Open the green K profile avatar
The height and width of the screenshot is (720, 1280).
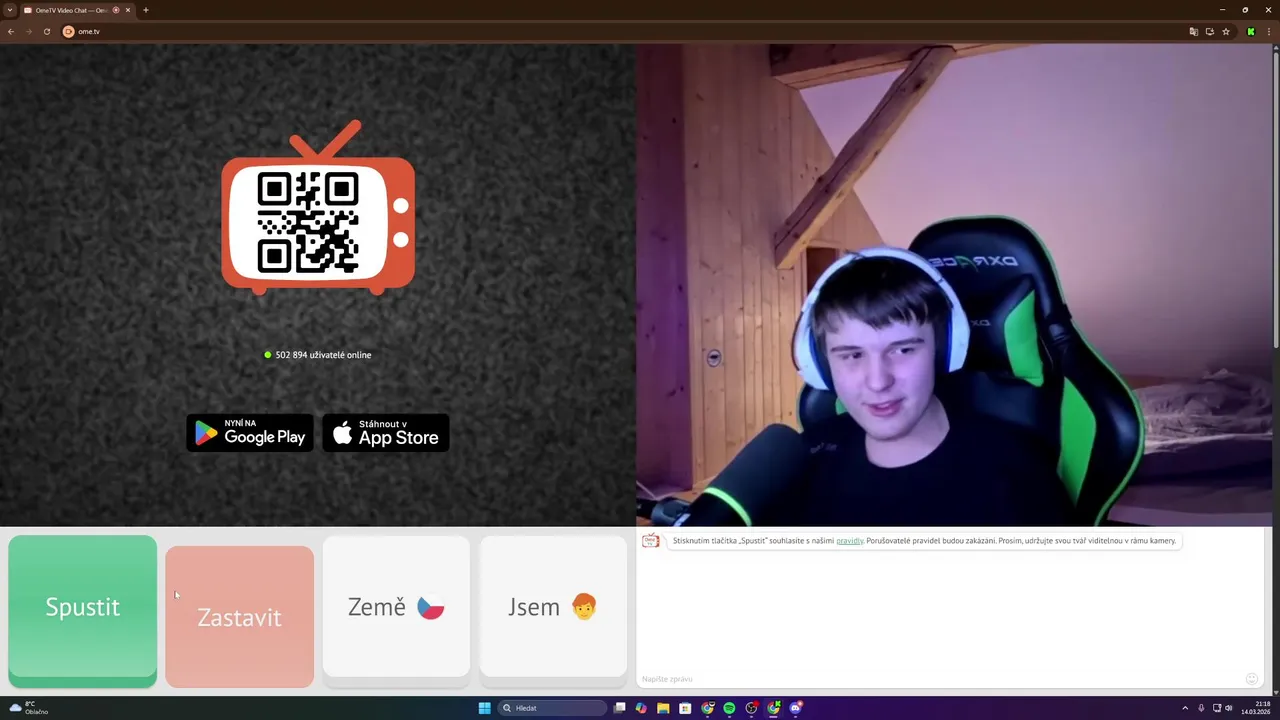coord(1251,31)
